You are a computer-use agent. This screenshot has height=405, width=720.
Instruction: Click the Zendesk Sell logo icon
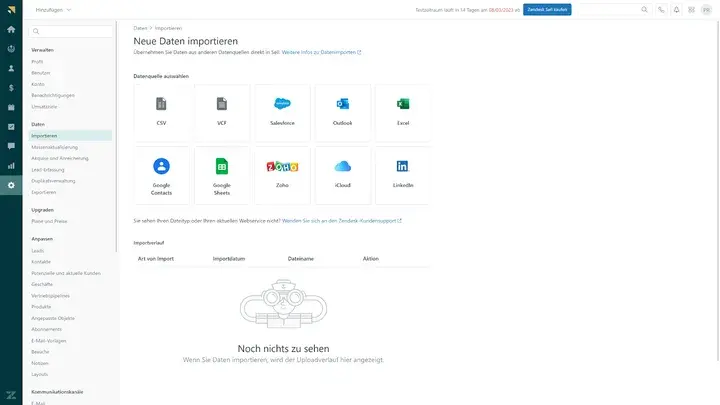coord(11,10)
